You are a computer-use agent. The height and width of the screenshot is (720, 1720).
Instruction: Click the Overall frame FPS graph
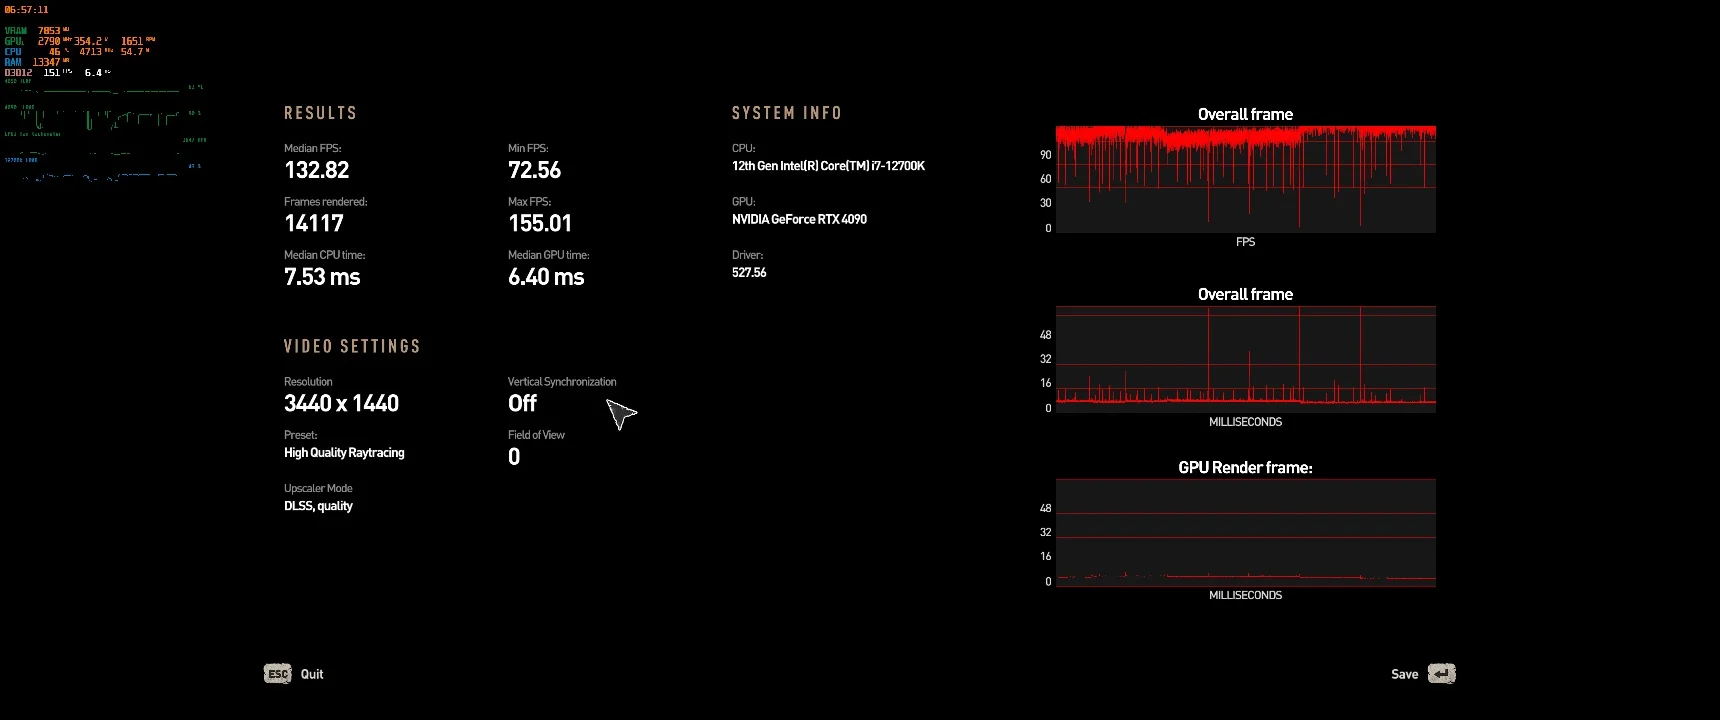(1246, 179)
